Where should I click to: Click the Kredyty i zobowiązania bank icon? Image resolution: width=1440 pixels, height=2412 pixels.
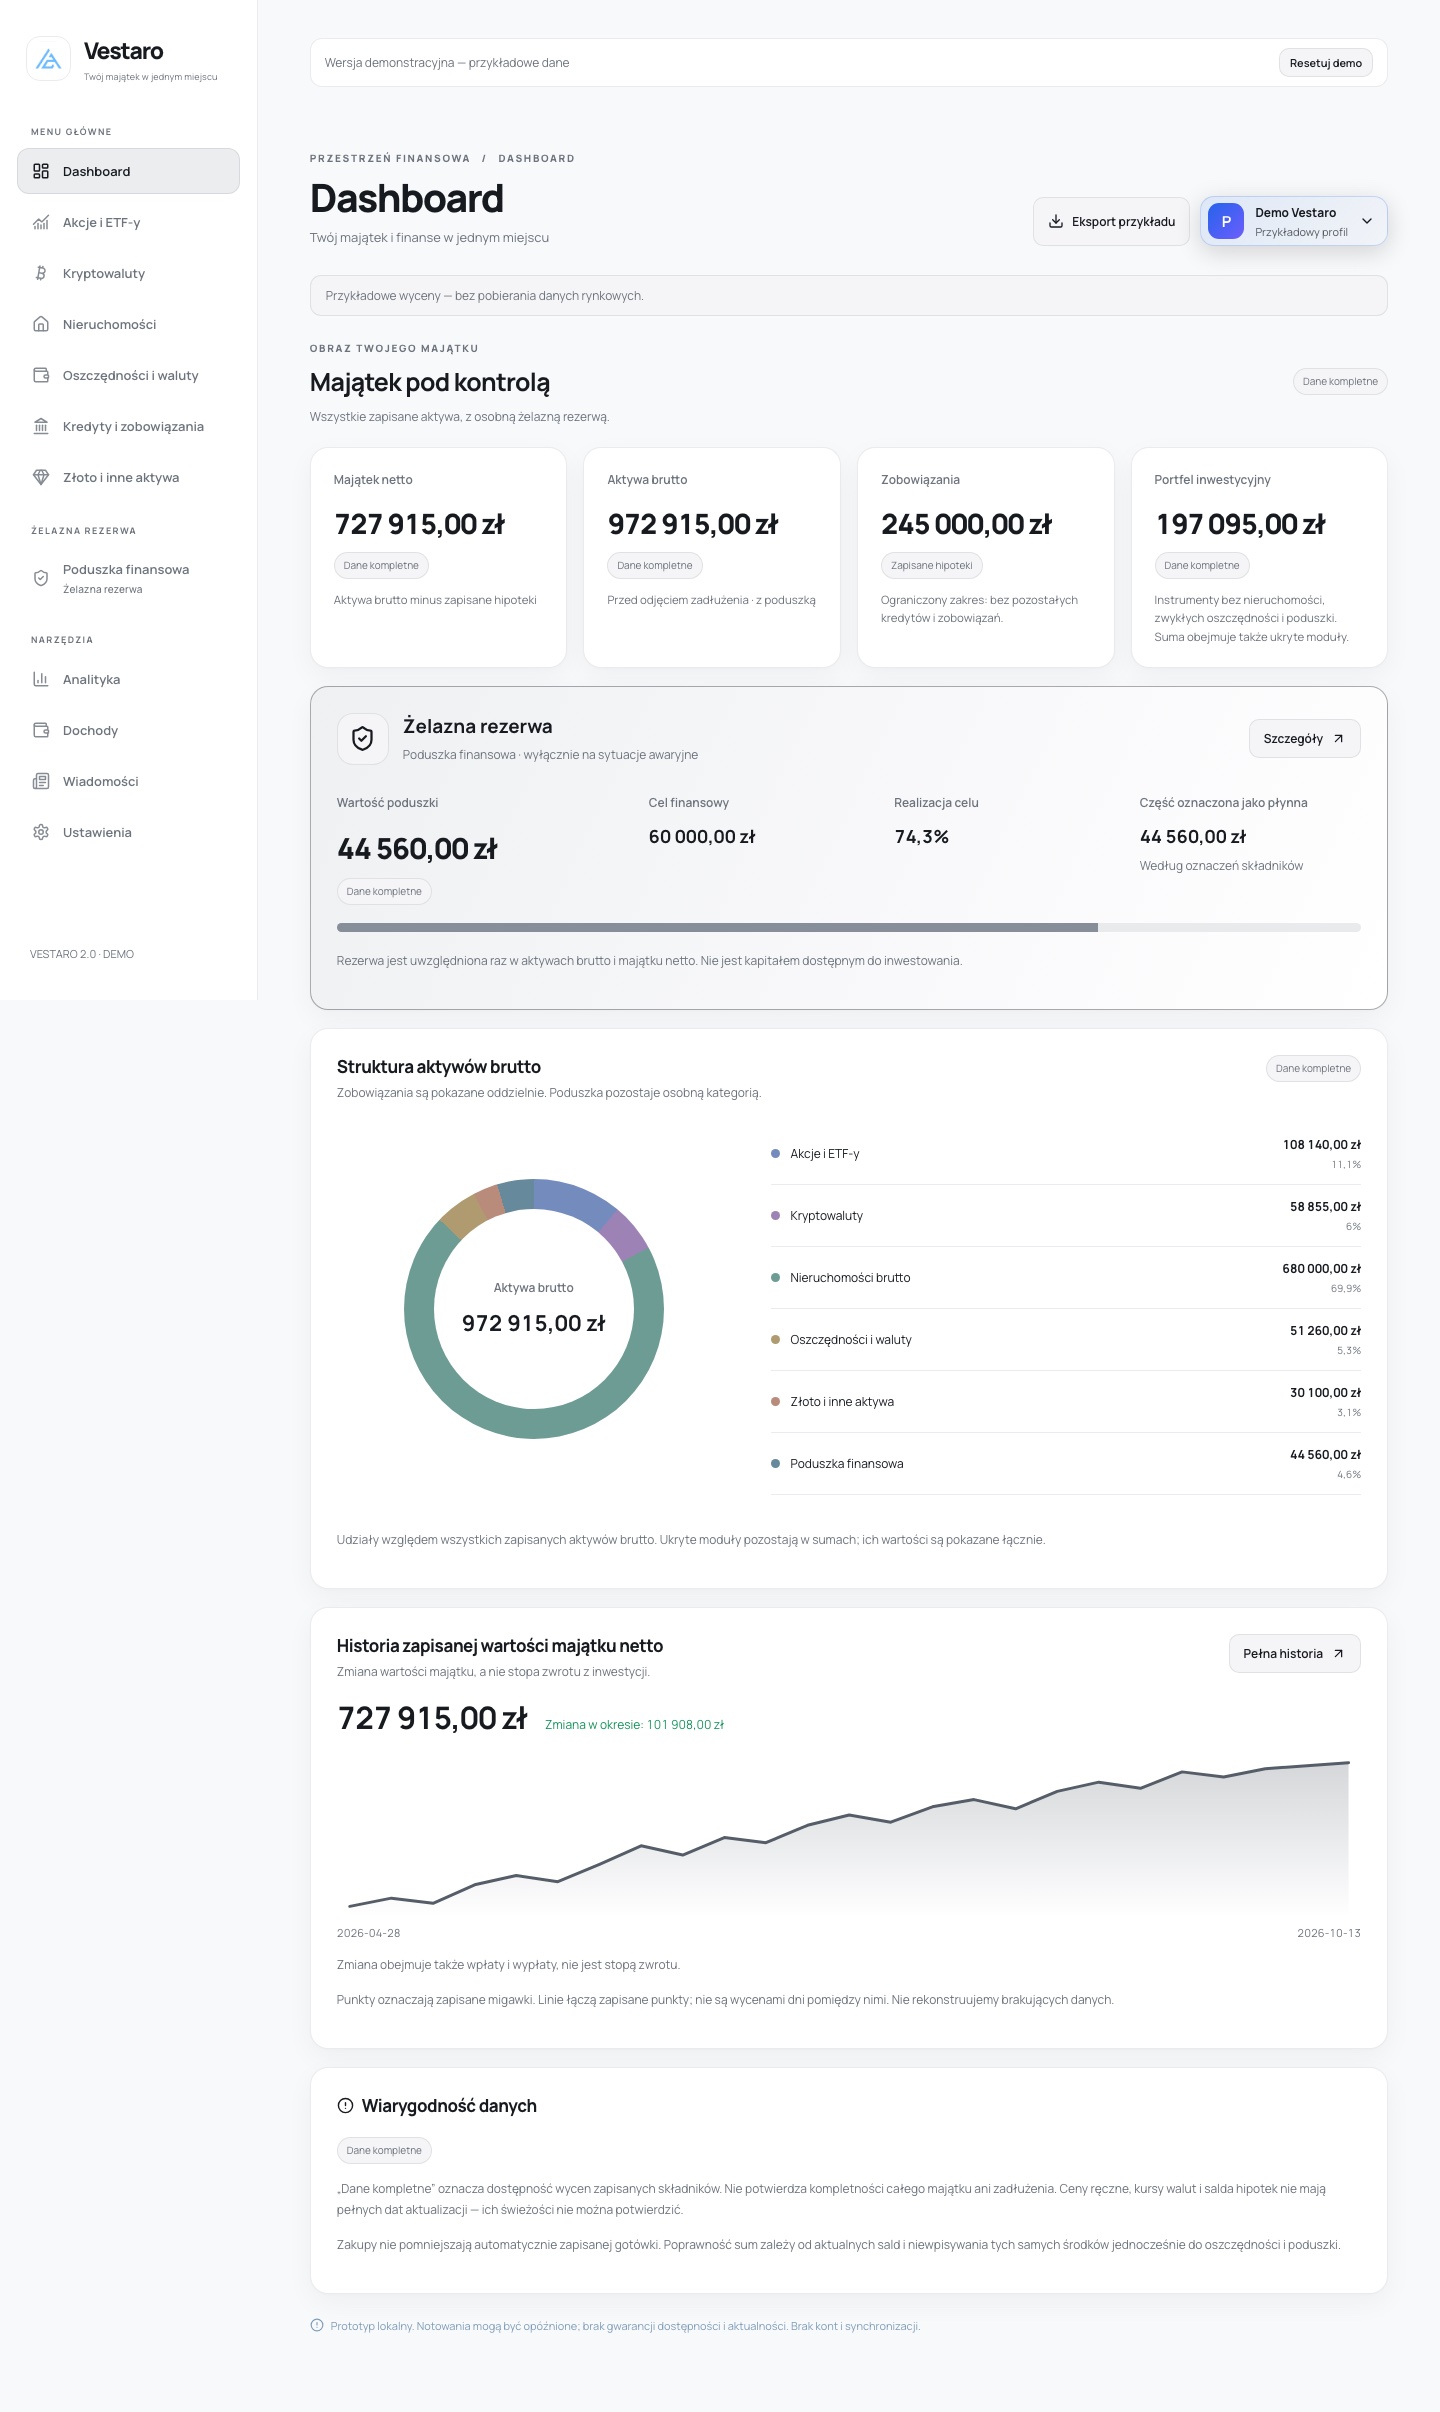[41, 426]
